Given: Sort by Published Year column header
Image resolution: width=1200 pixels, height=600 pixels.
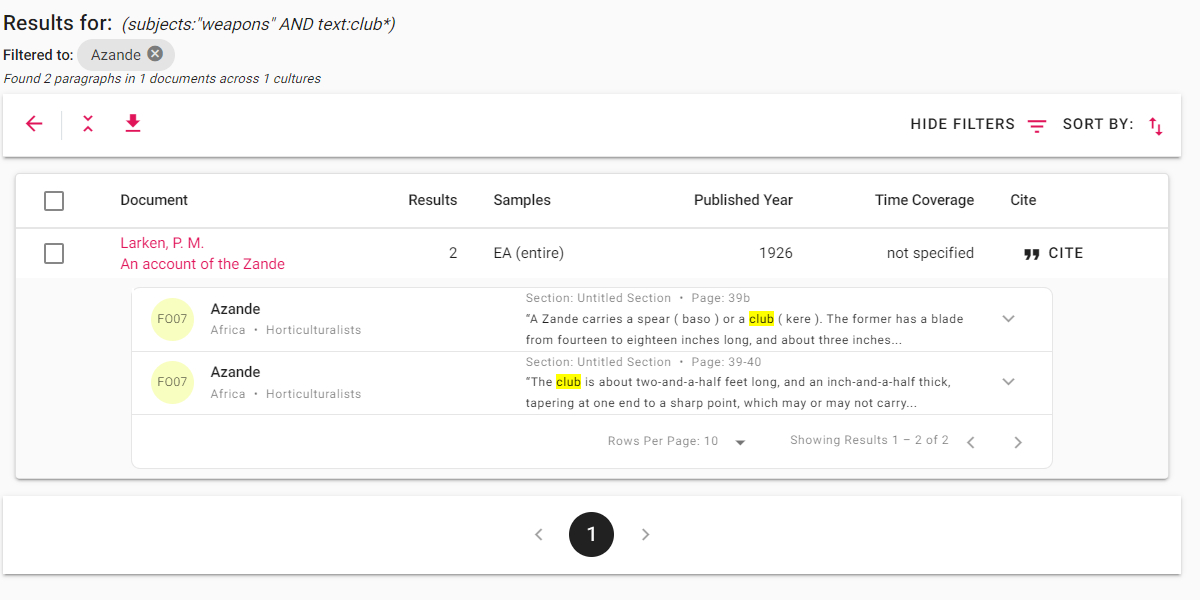Looking at the screenshot, I should coord(743,200).
